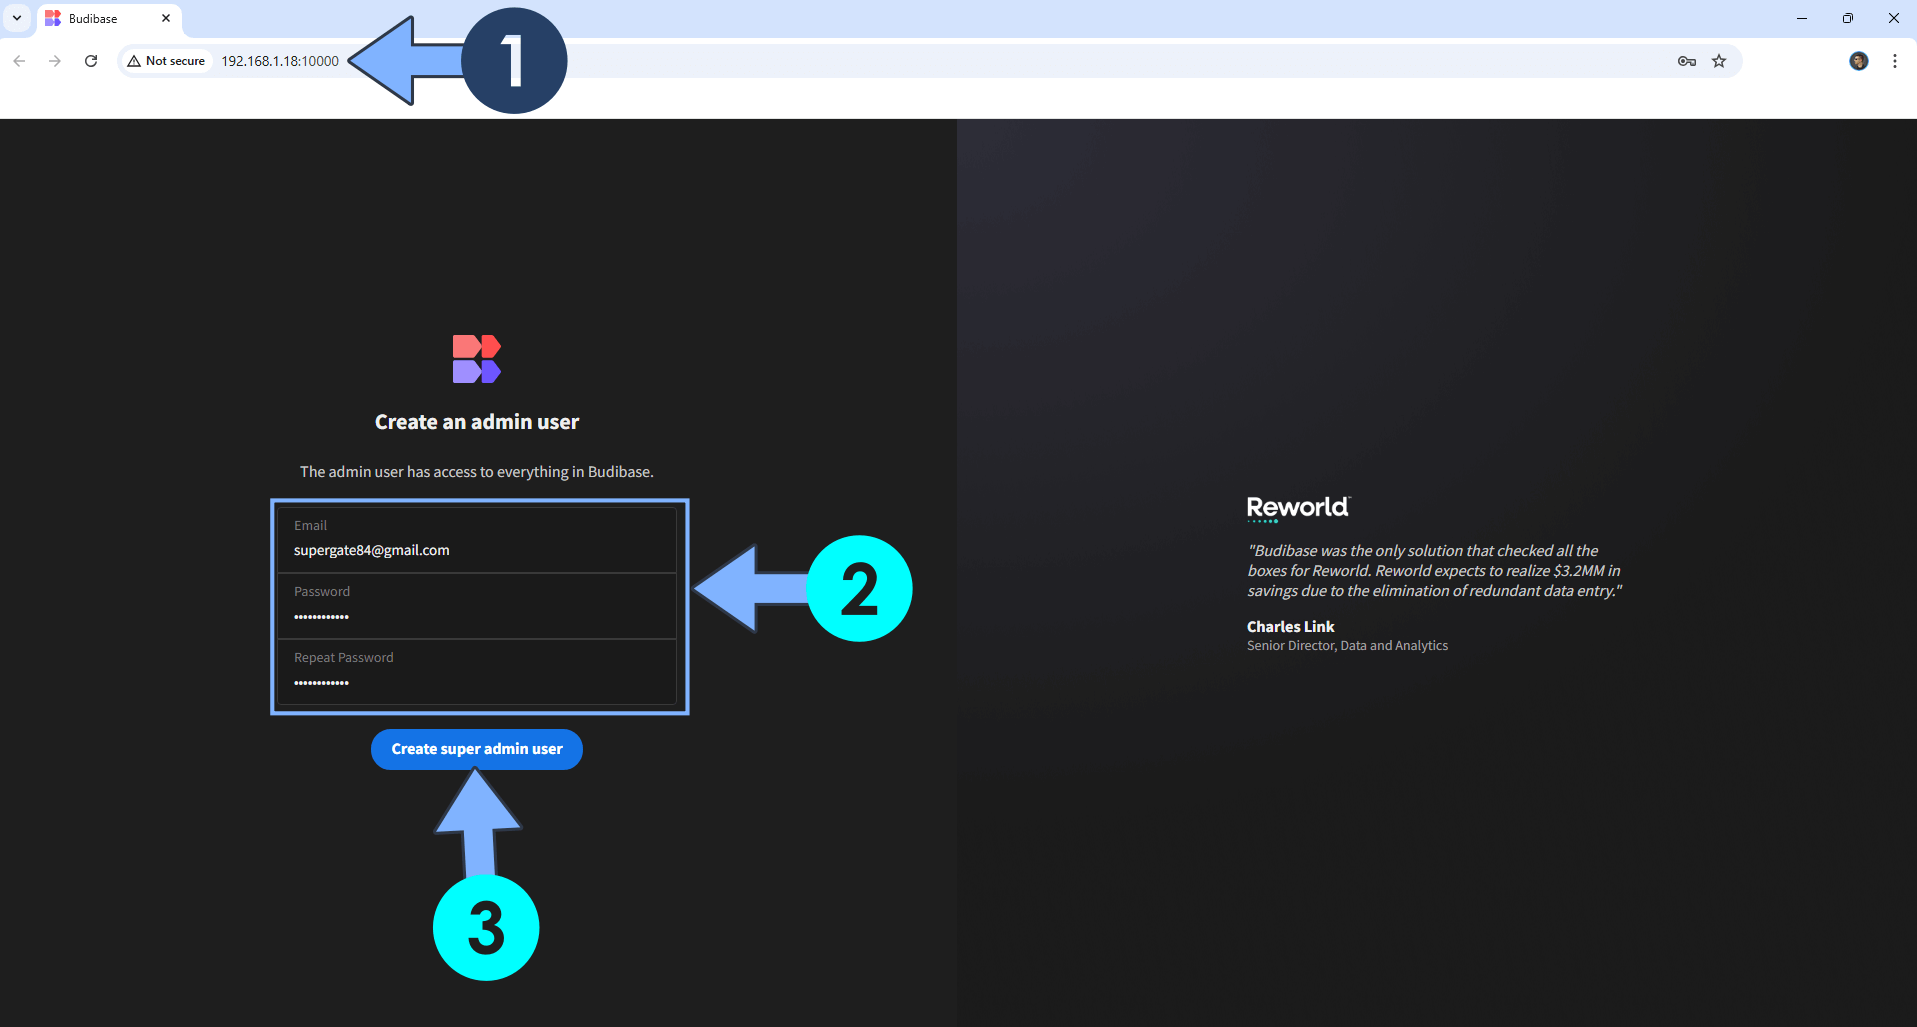Open the Chrome three-dot menu
This screenshot has width=1917, height=1027.
[x=1895, y=61]
